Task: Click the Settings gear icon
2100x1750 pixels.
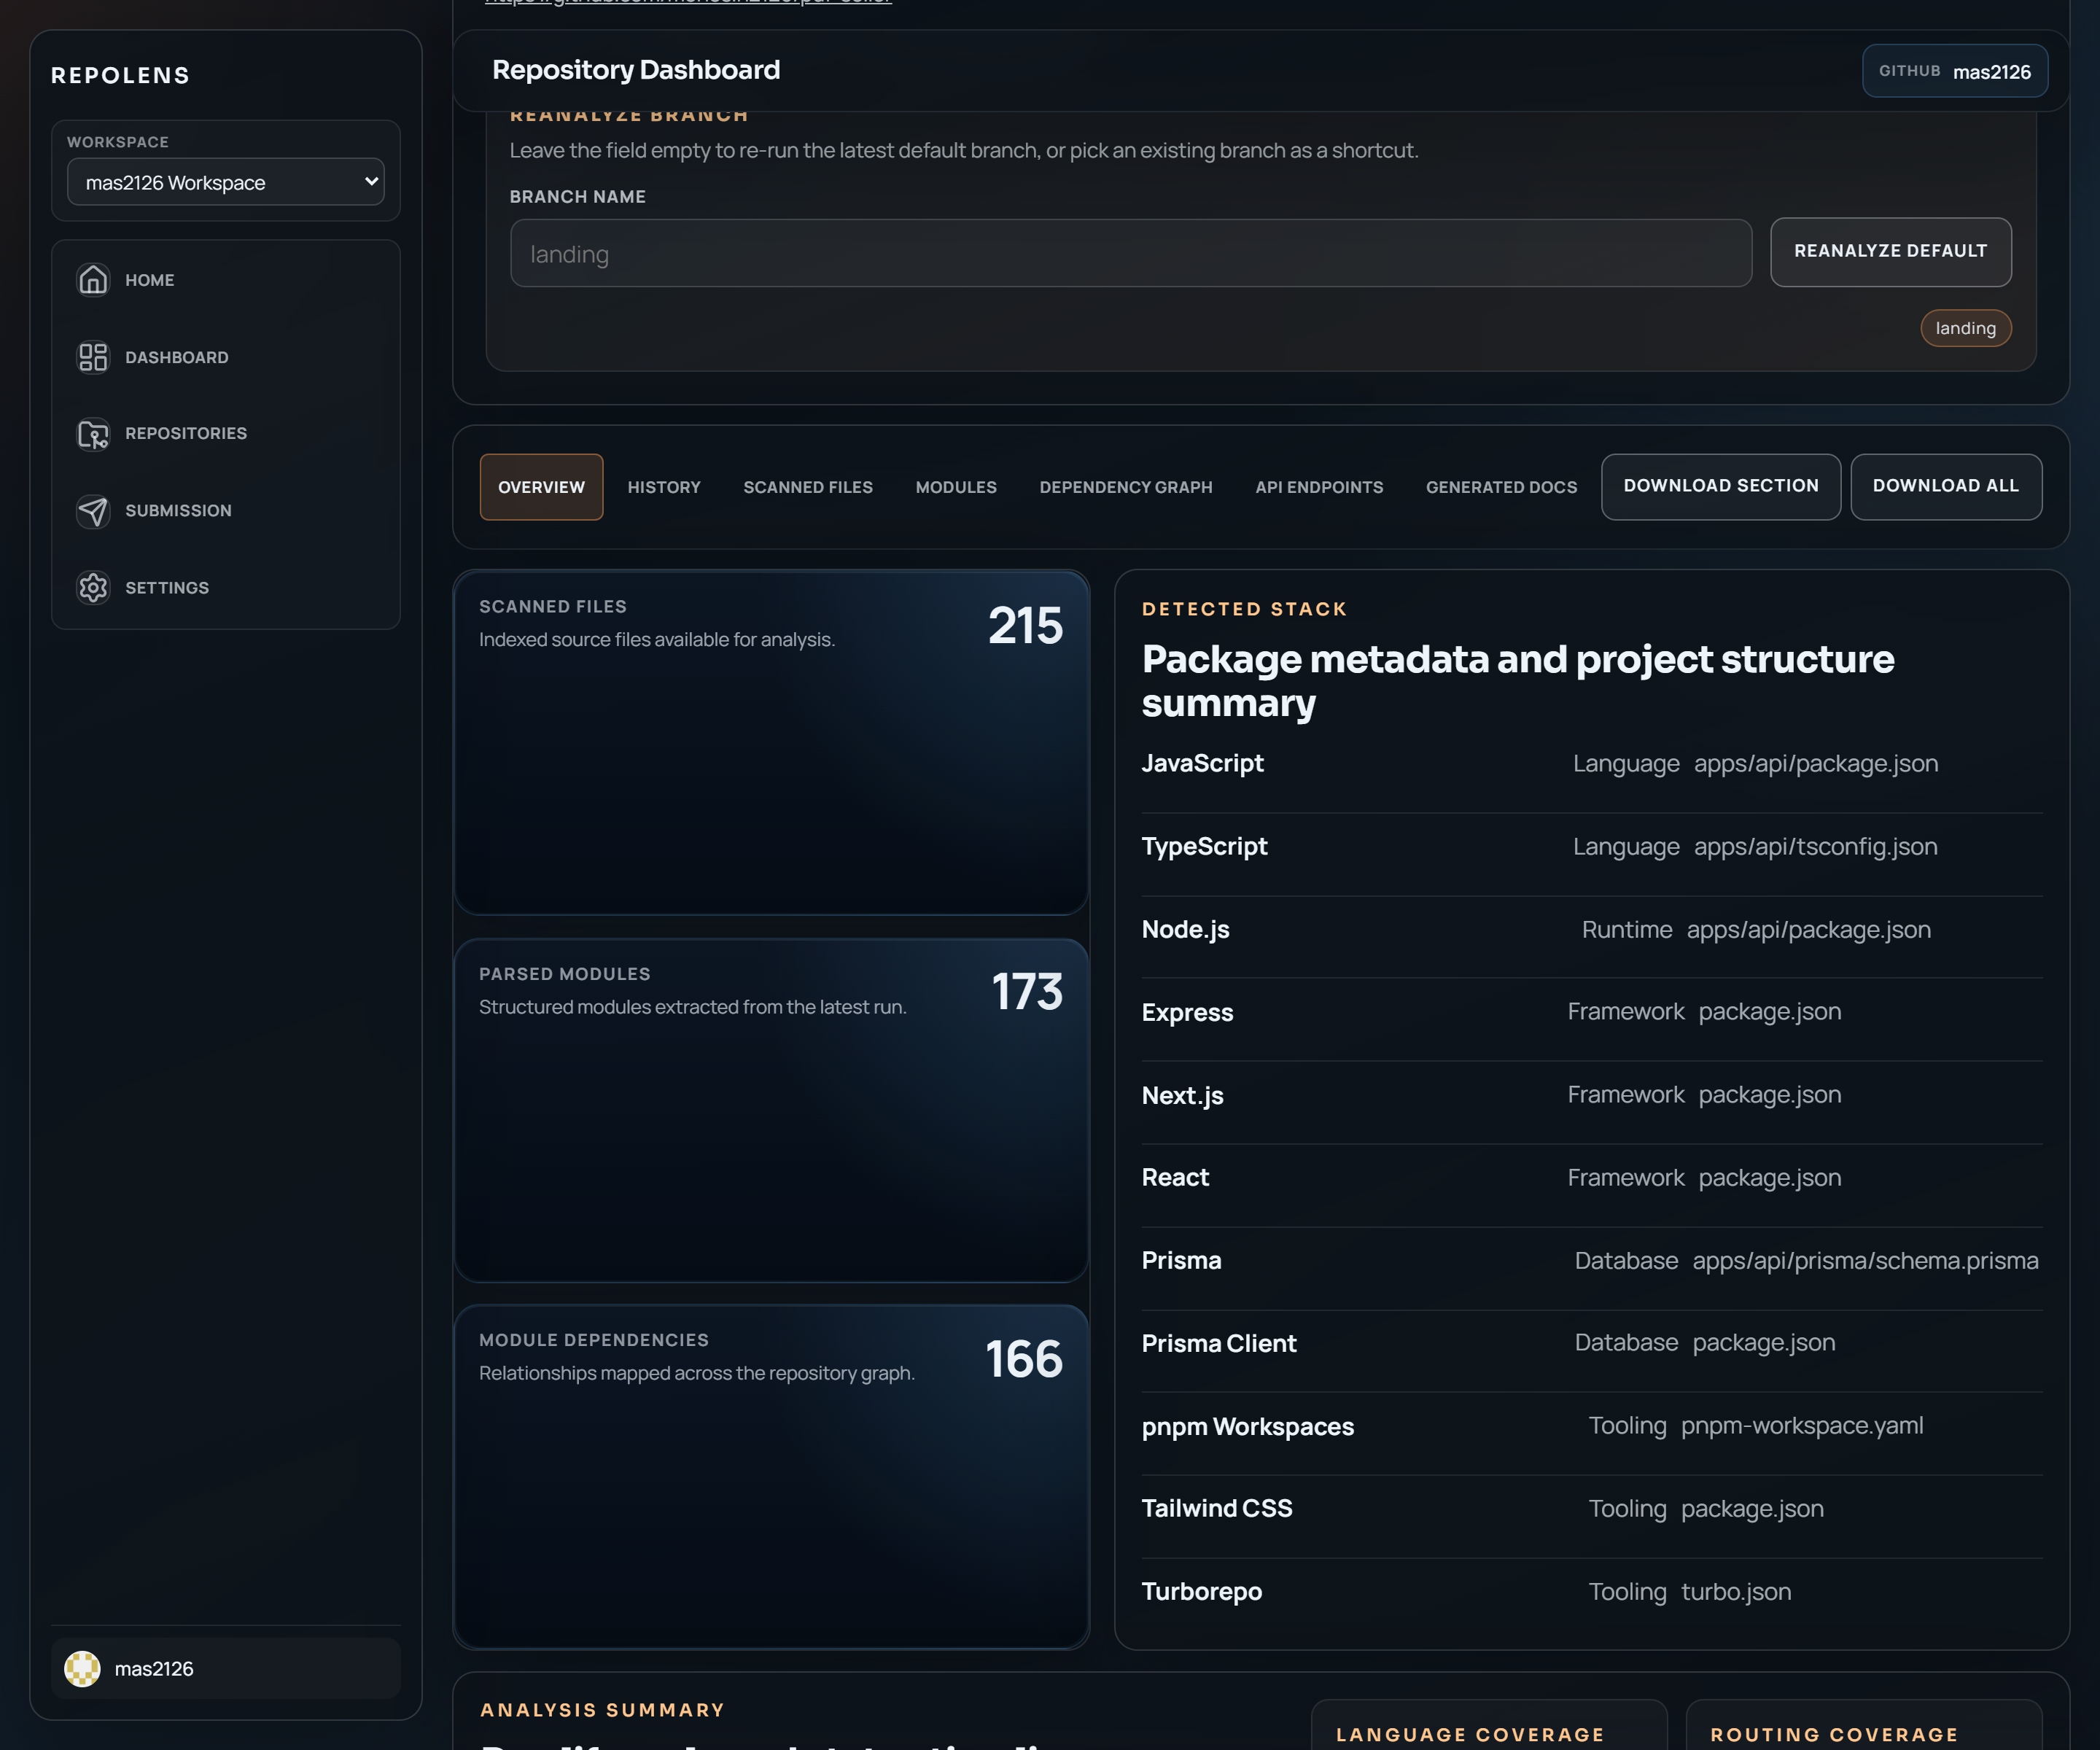Action: (93, 588)
